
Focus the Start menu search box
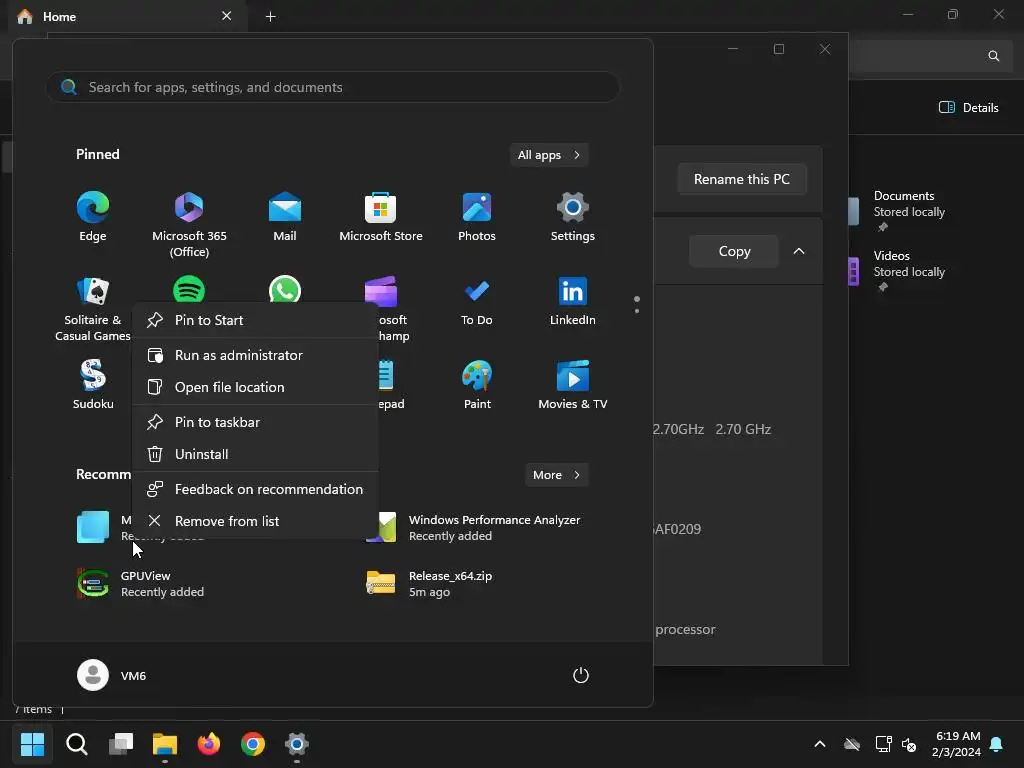332,87
